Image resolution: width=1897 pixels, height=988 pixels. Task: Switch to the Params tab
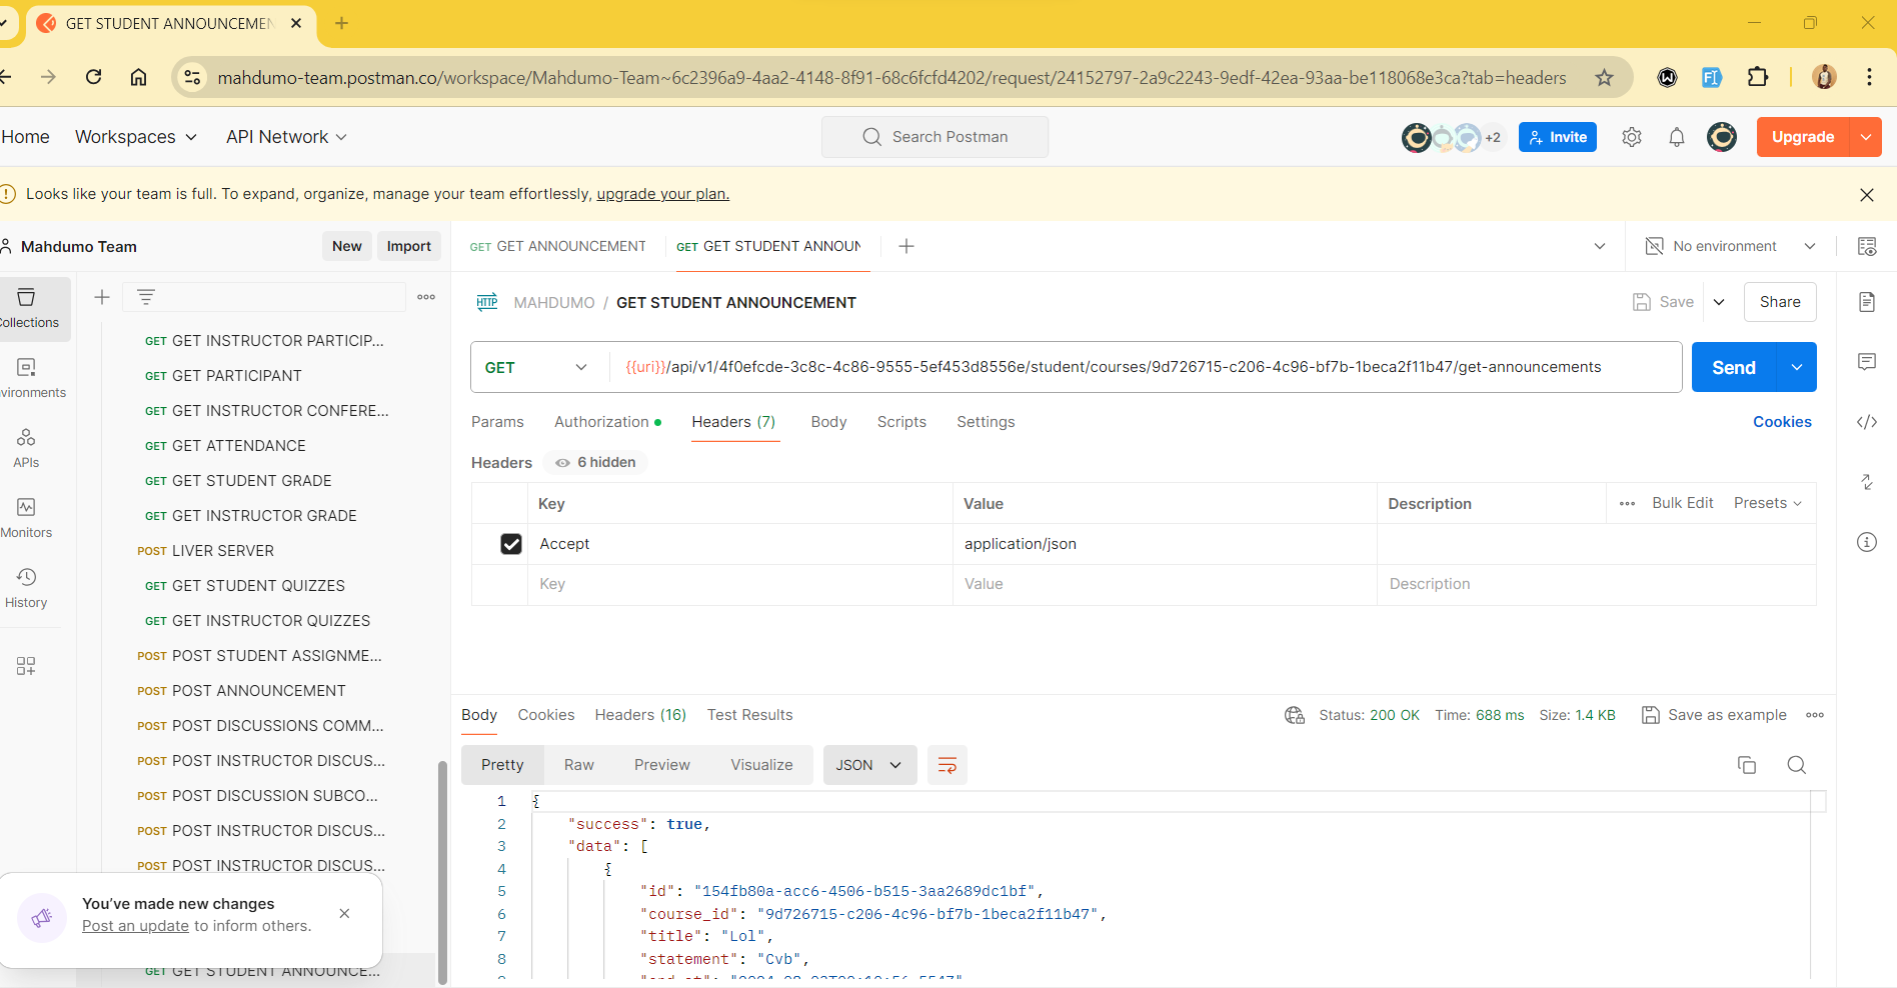(497, 422)
